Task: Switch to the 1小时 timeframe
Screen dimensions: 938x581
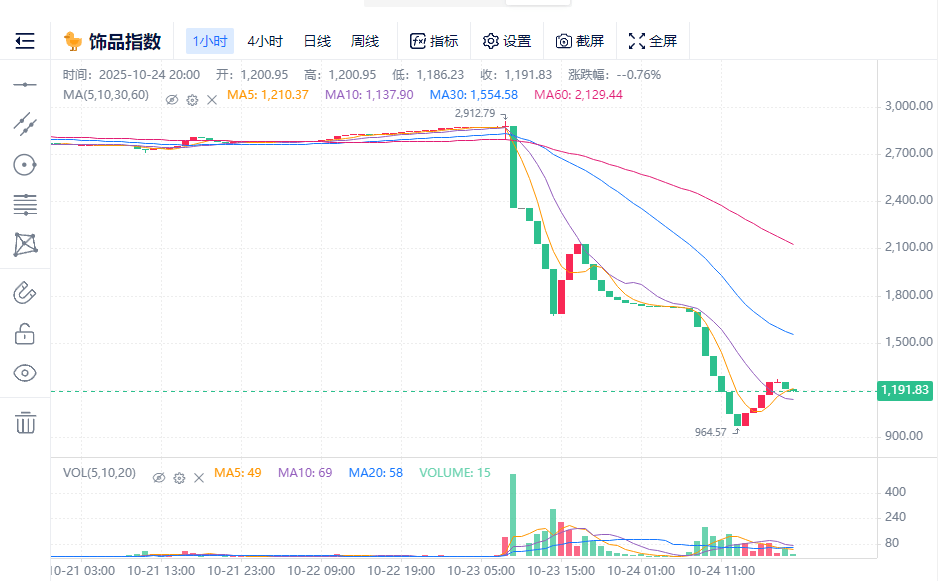Action: point(210,41)
